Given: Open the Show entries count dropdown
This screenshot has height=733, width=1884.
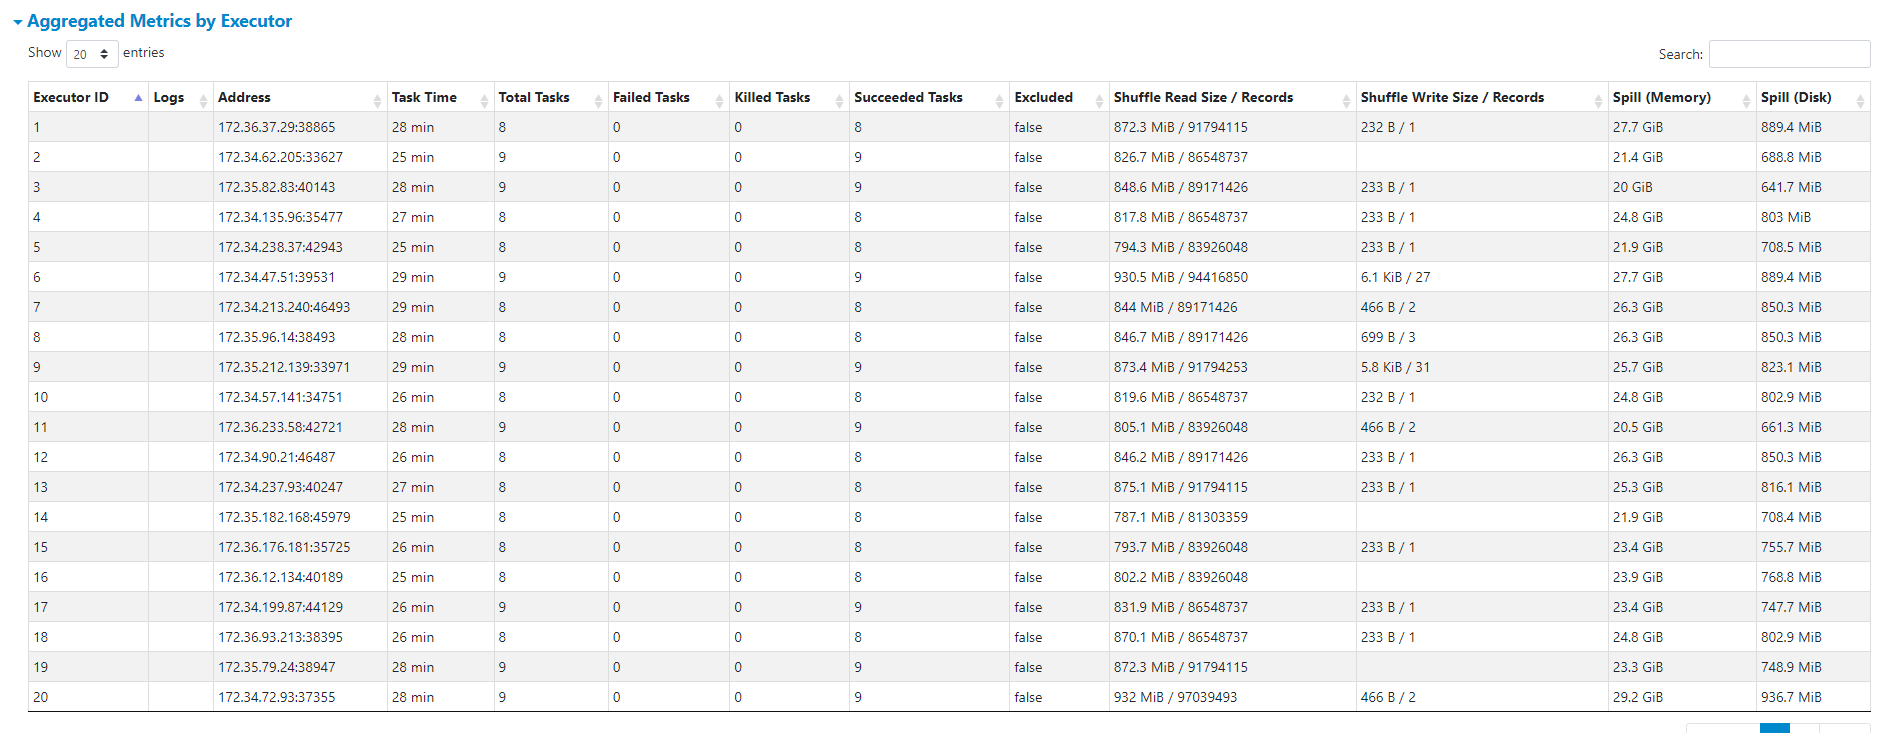Looking at the screenshot, I should (92, 54).
